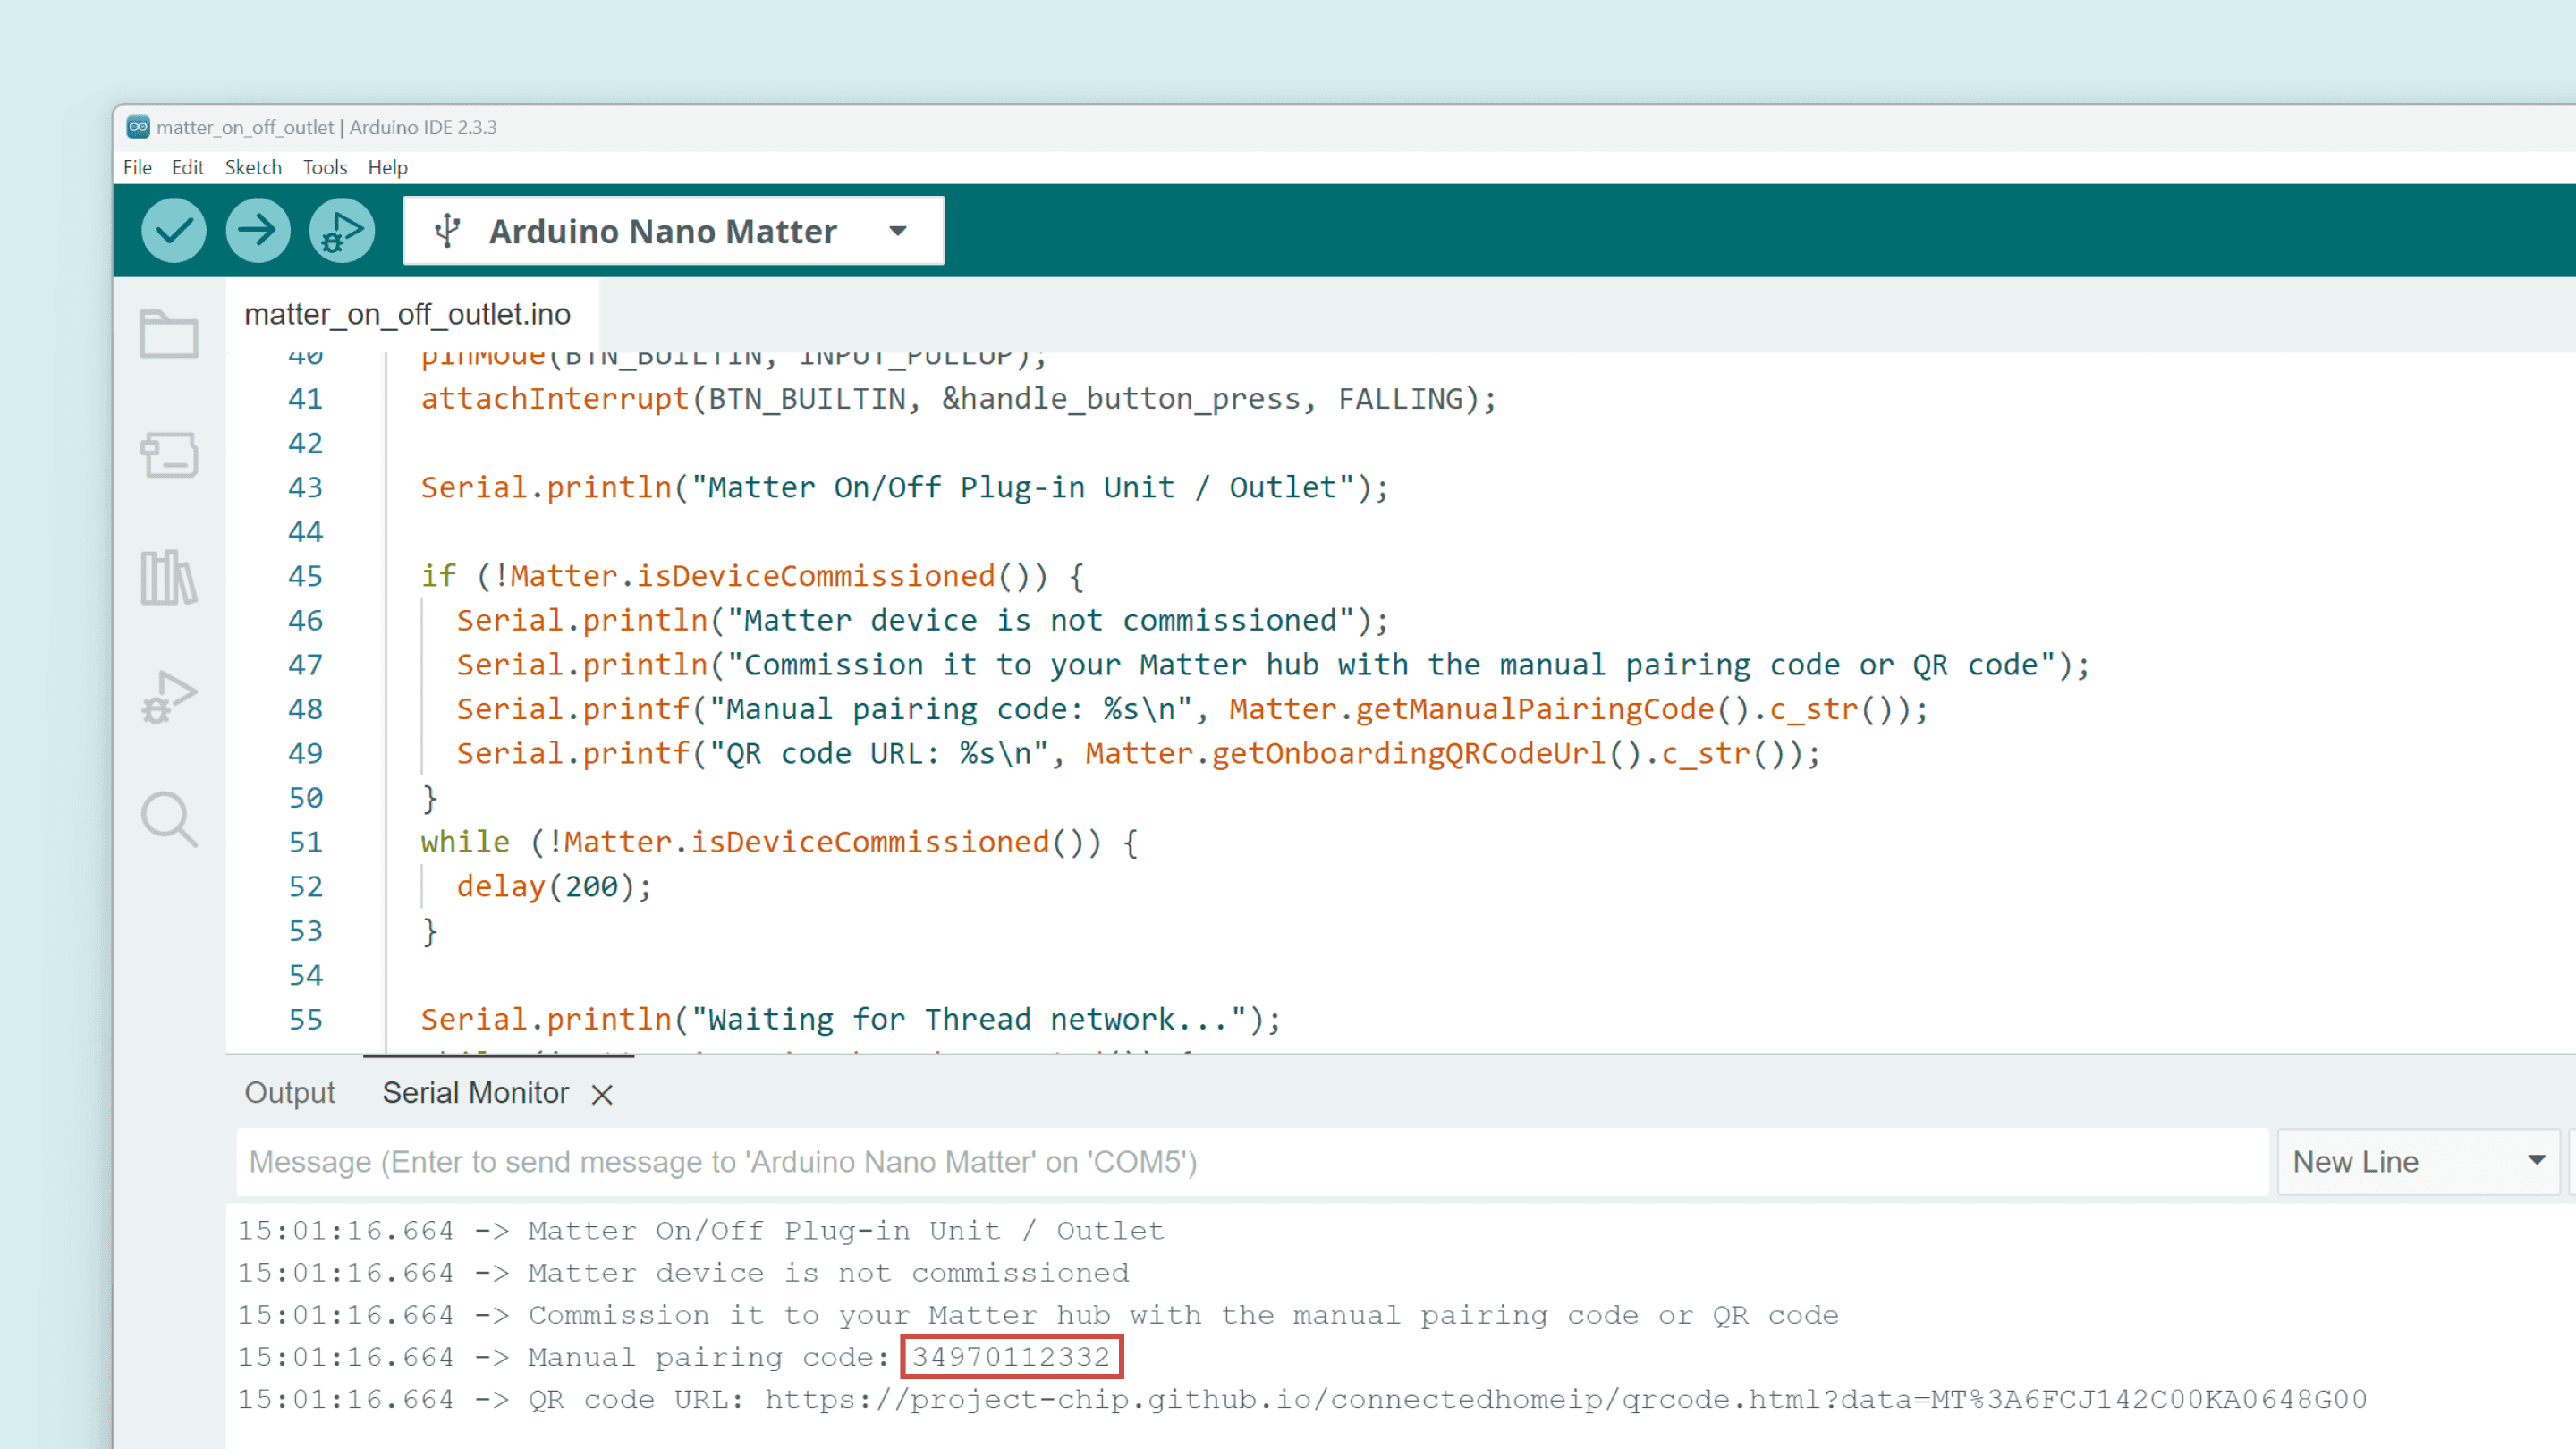The image size is (2576, 1449).
Task: Click the USB plug icon in board selector
Action: tap(447, 230)
